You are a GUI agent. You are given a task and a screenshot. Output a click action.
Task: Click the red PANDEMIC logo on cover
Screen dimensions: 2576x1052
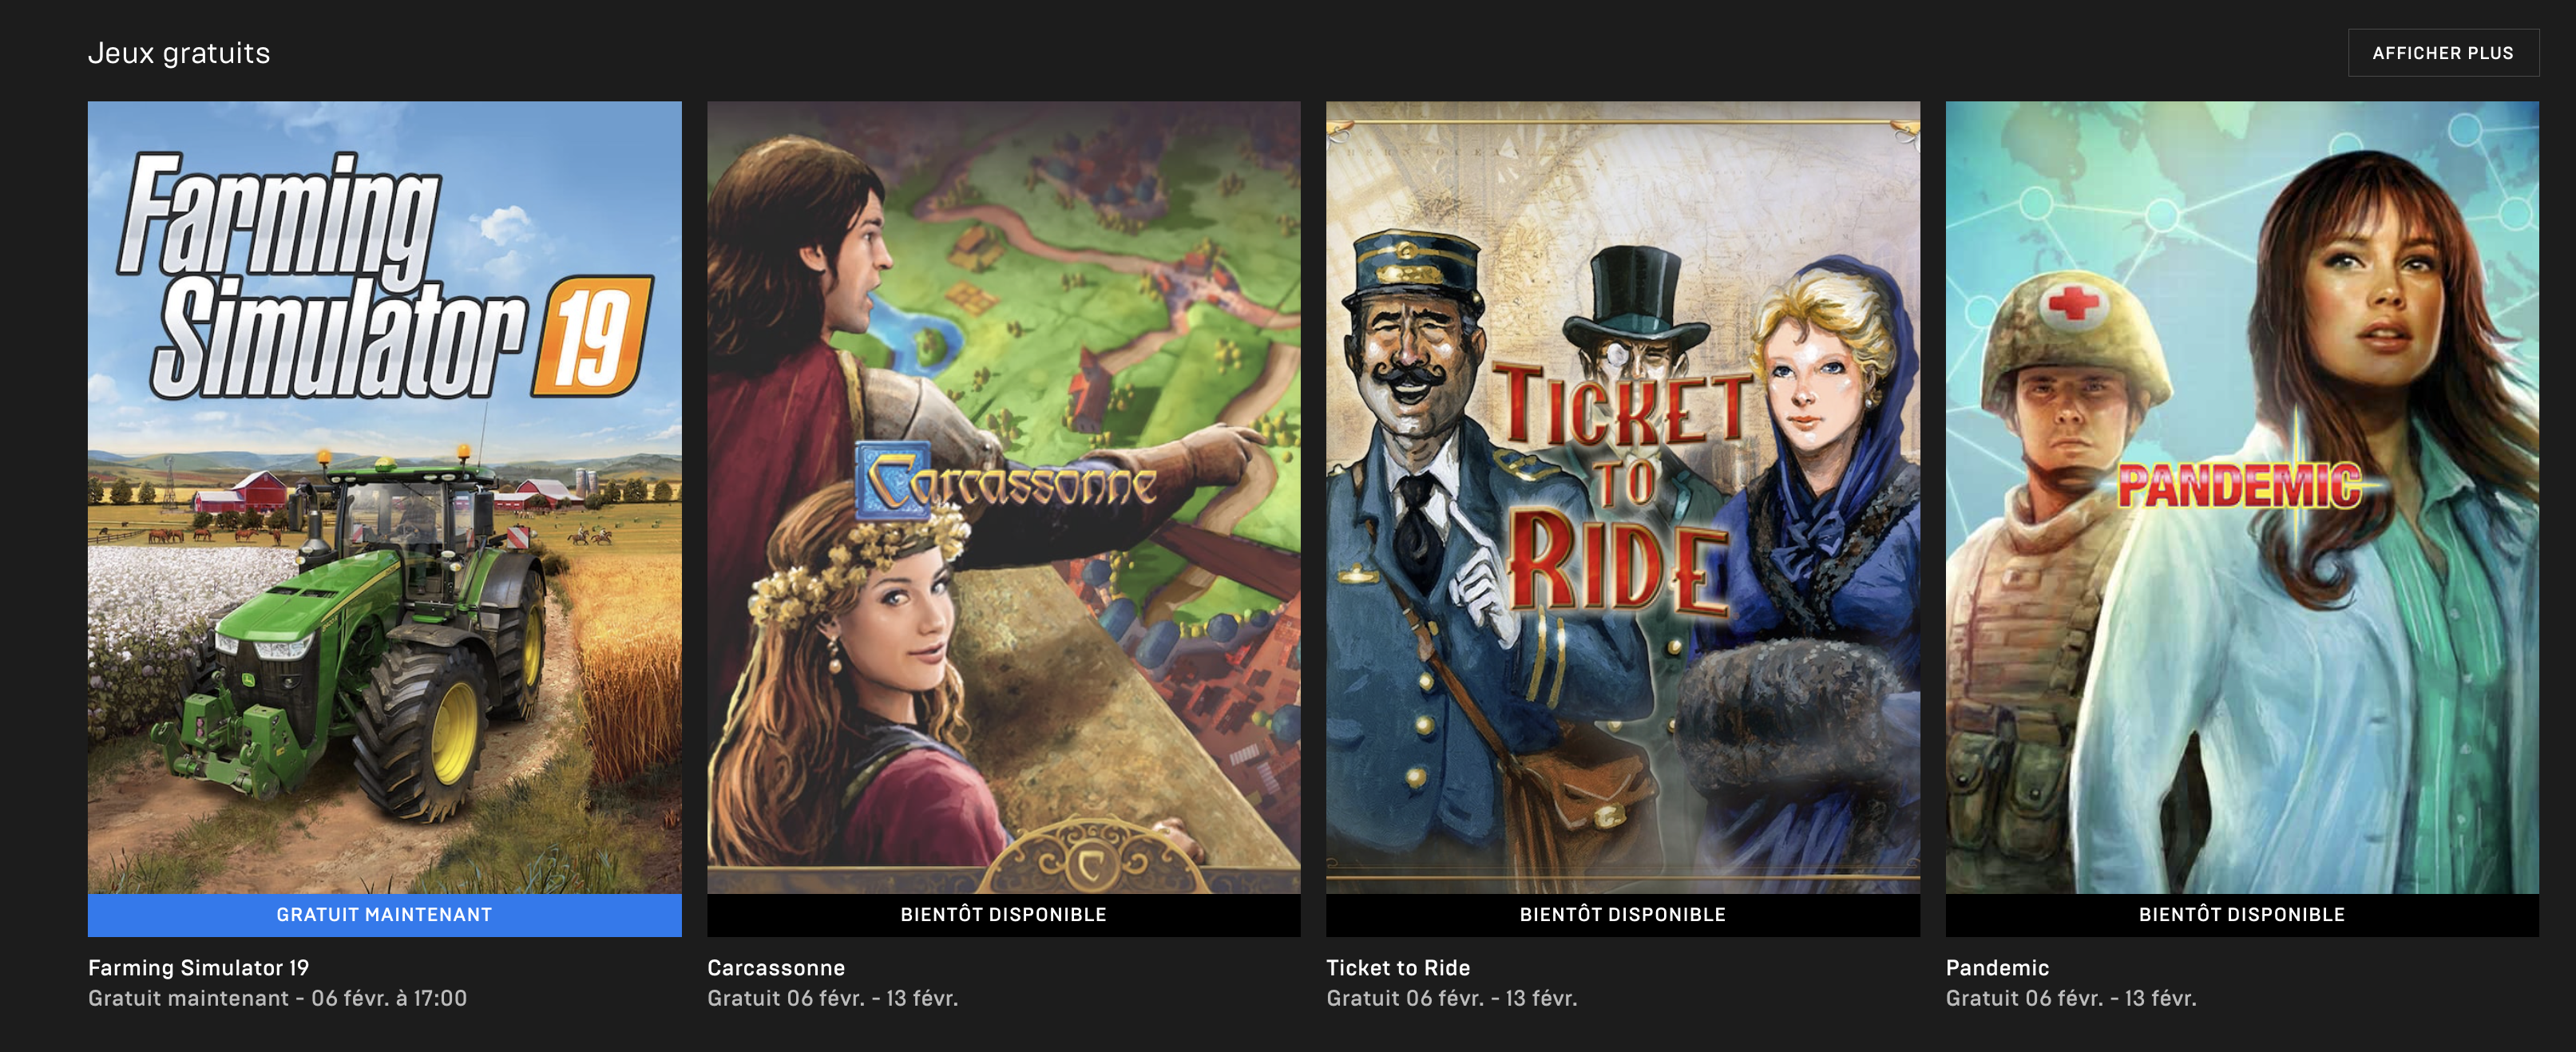click(2240, 486)
